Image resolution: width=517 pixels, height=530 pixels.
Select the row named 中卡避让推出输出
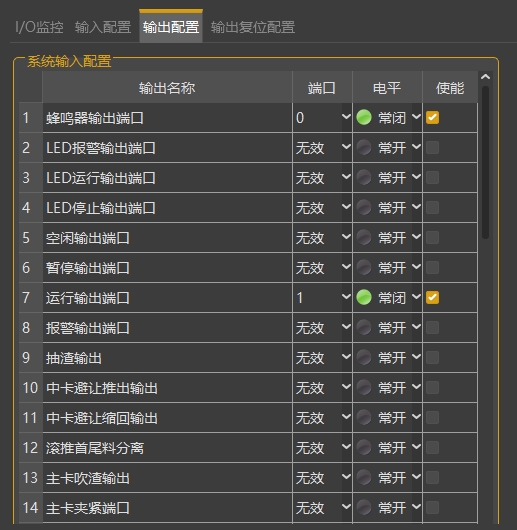248,387
